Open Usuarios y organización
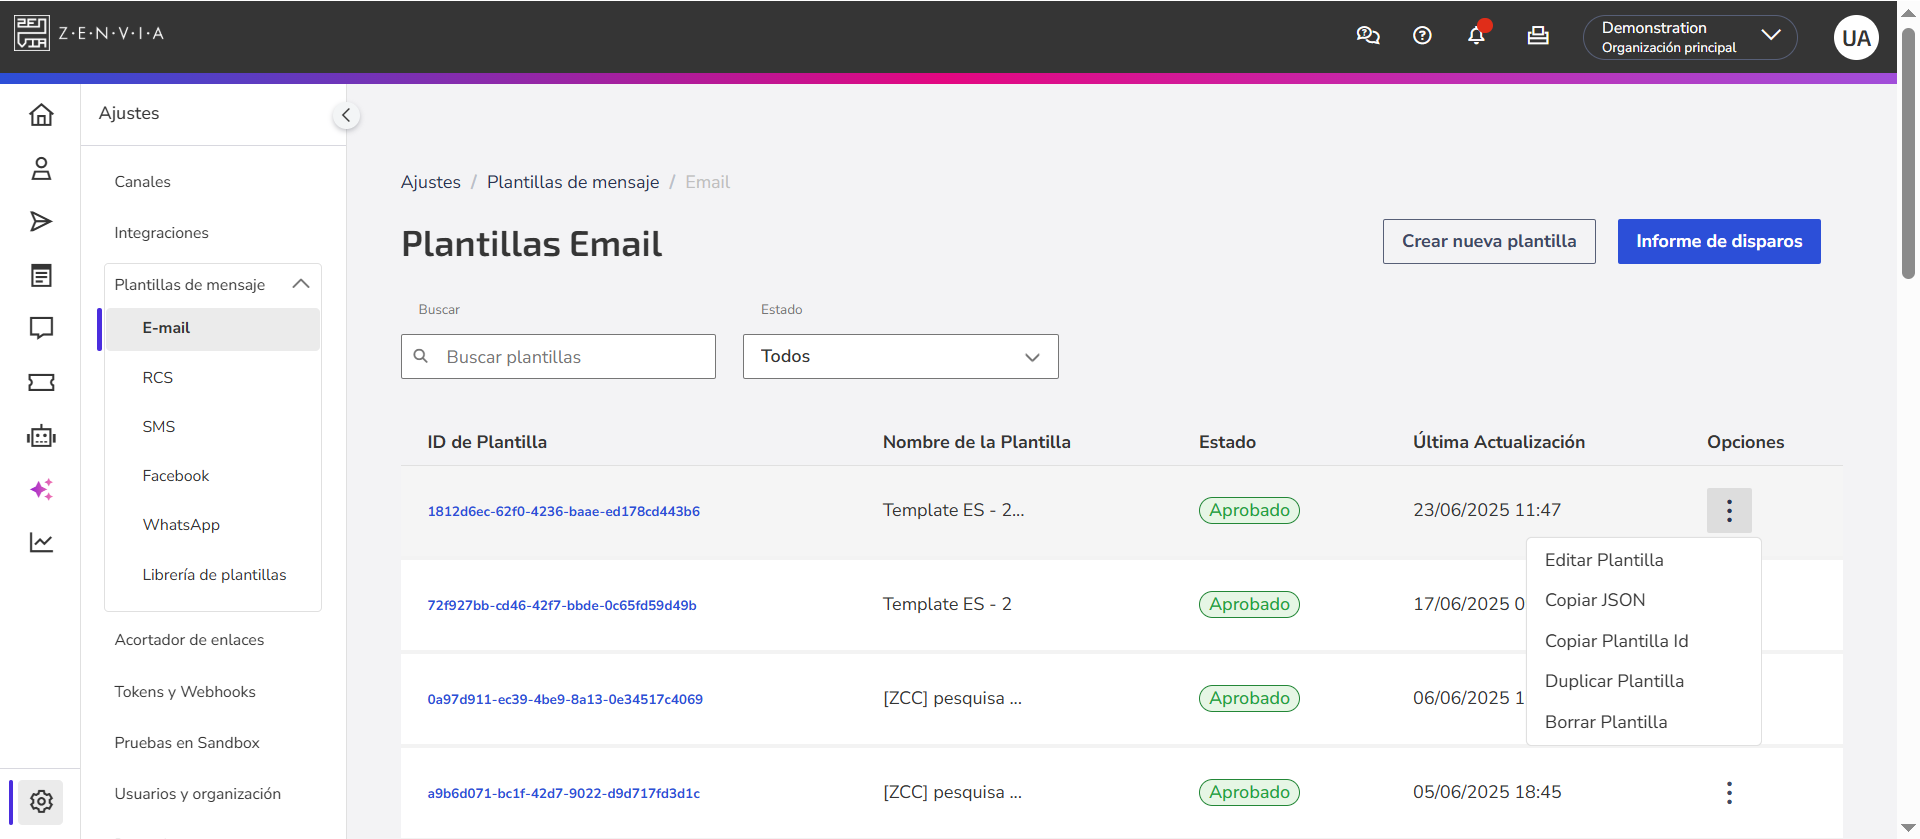 197,794
